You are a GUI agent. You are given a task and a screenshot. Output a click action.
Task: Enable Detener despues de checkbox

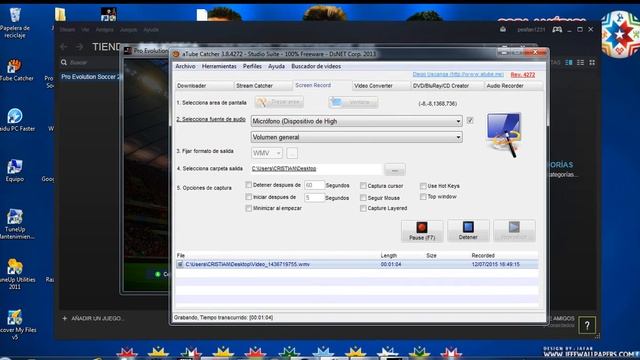click(248, 185)
